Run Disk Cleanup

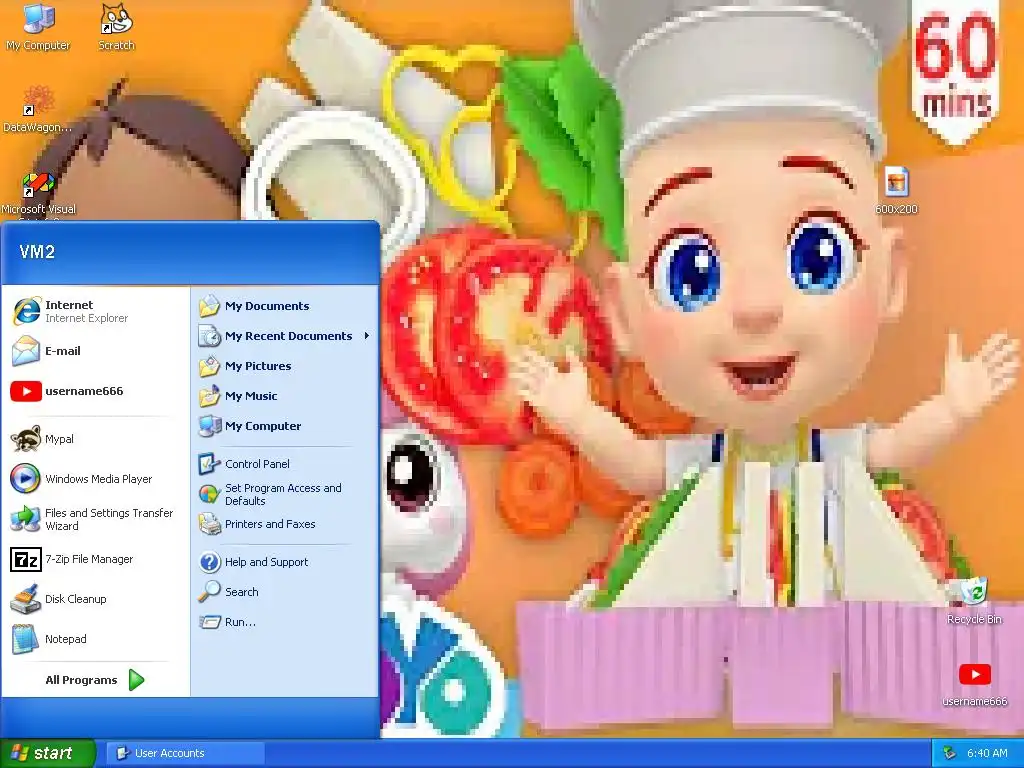96,599
